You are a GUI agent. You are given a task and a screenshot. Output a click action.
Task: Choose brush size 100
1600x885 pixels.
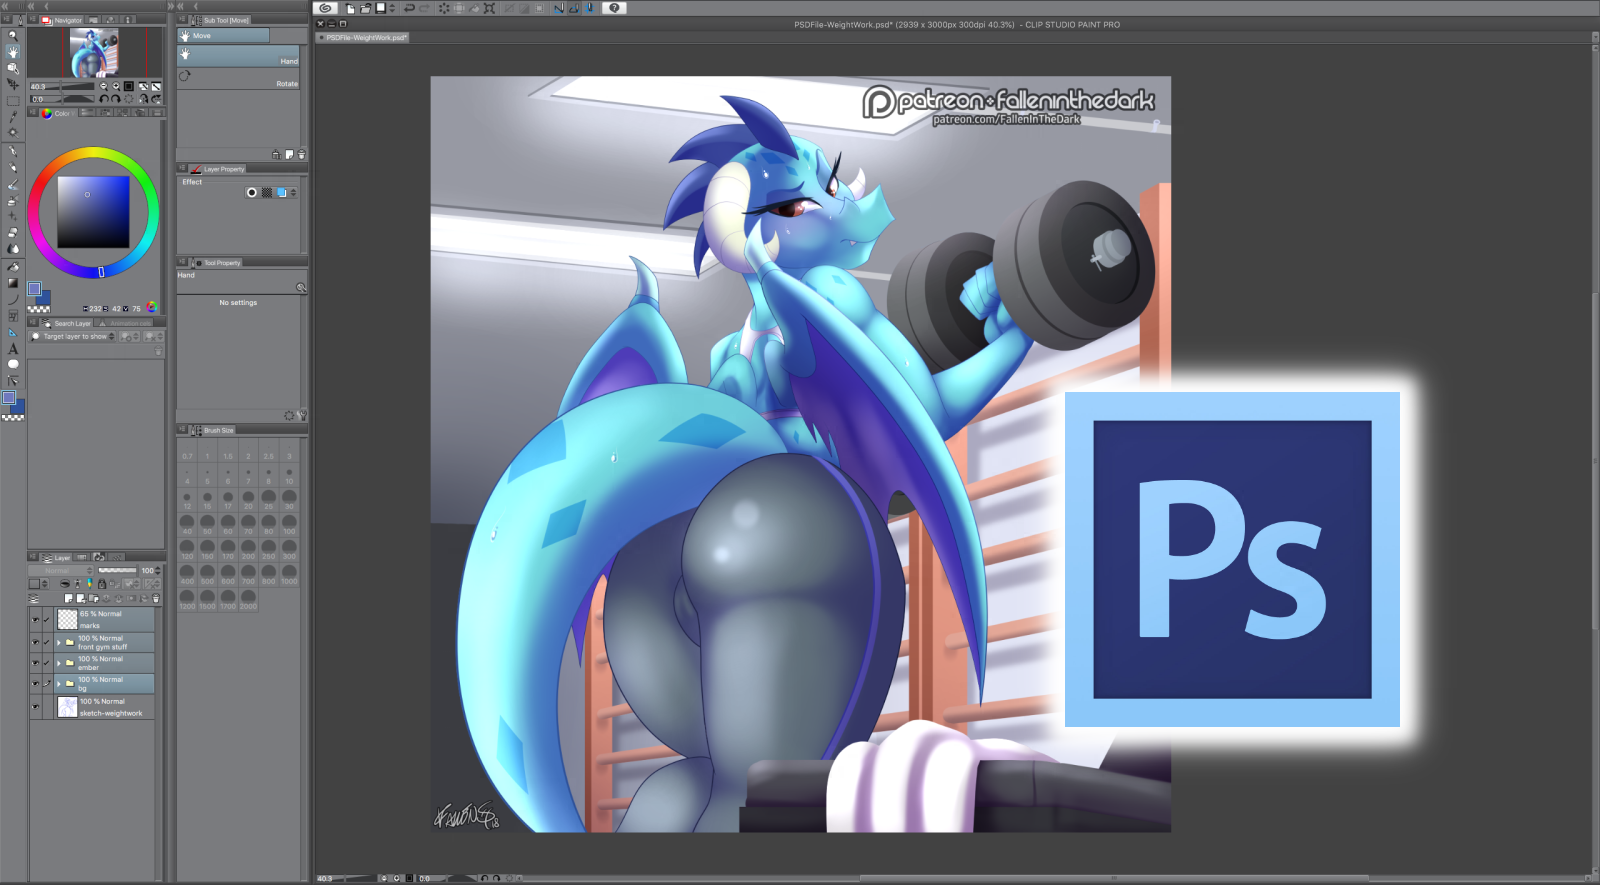(289, 523)
